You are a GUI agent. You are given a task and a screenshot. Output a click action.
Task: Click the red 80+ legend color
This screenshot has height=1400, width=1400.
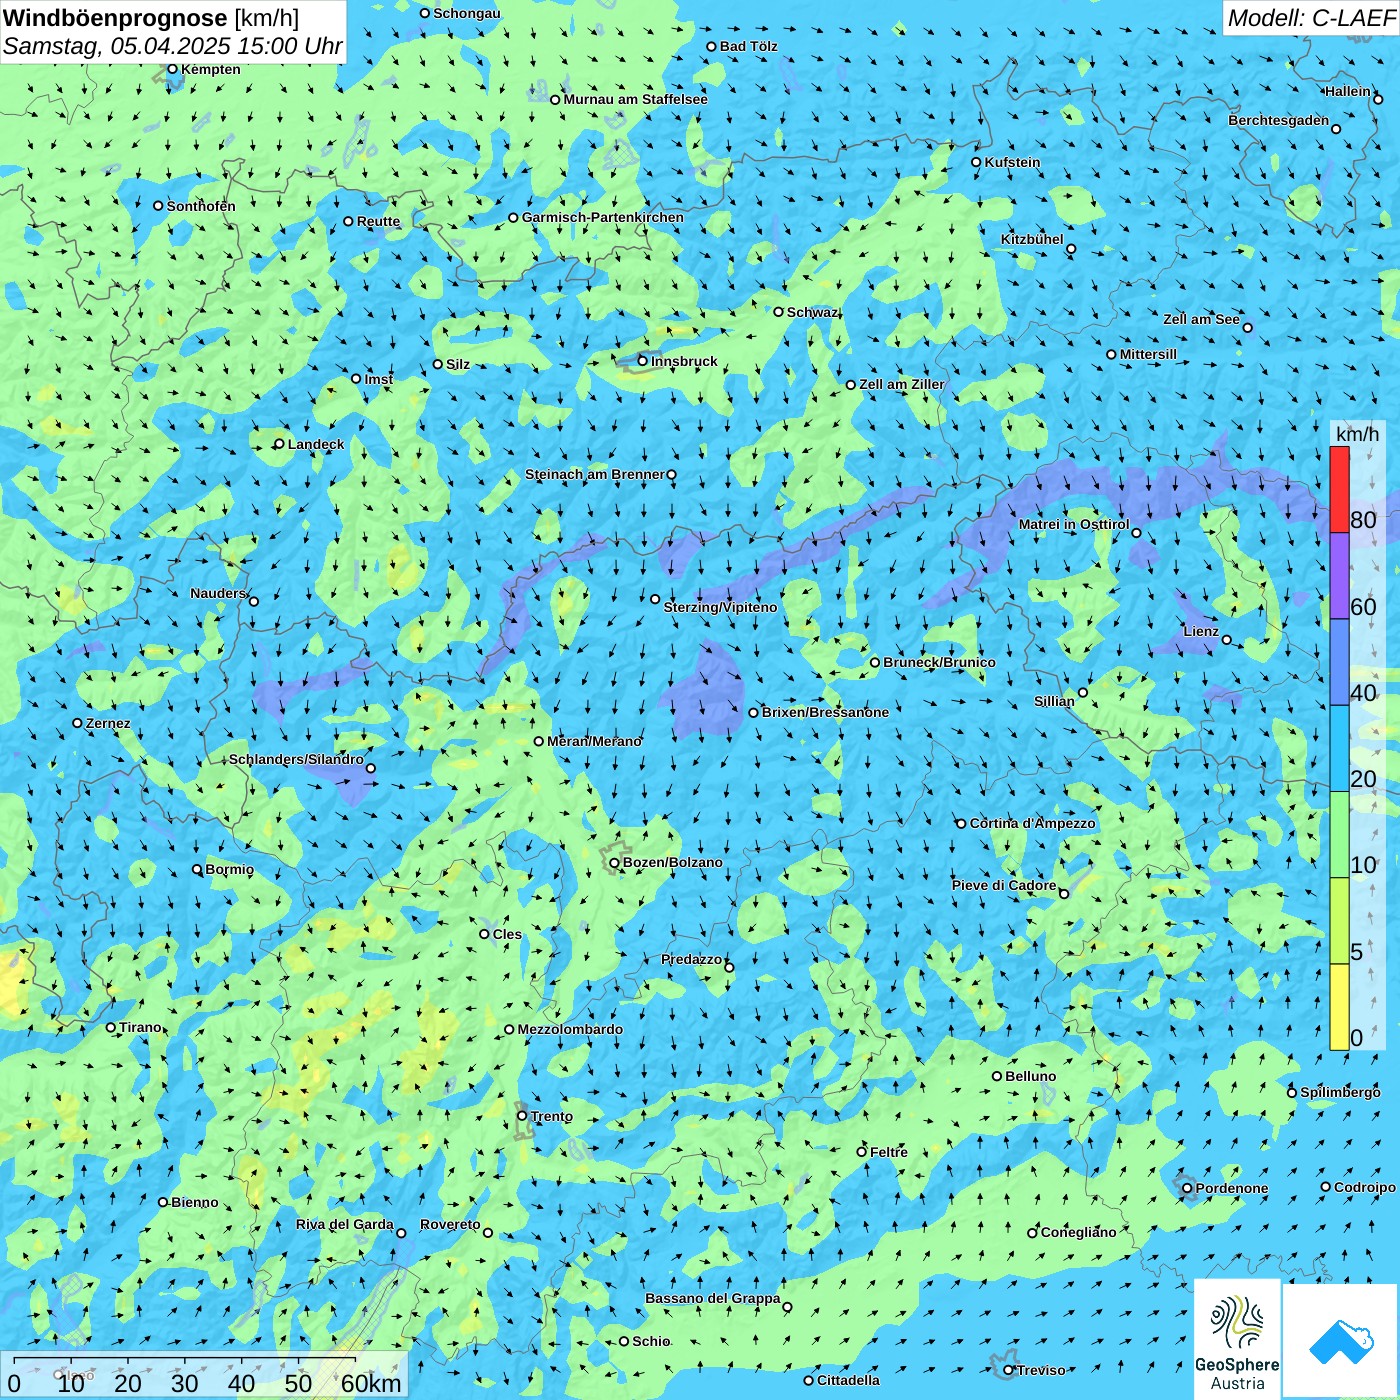tap(1339, 489)
